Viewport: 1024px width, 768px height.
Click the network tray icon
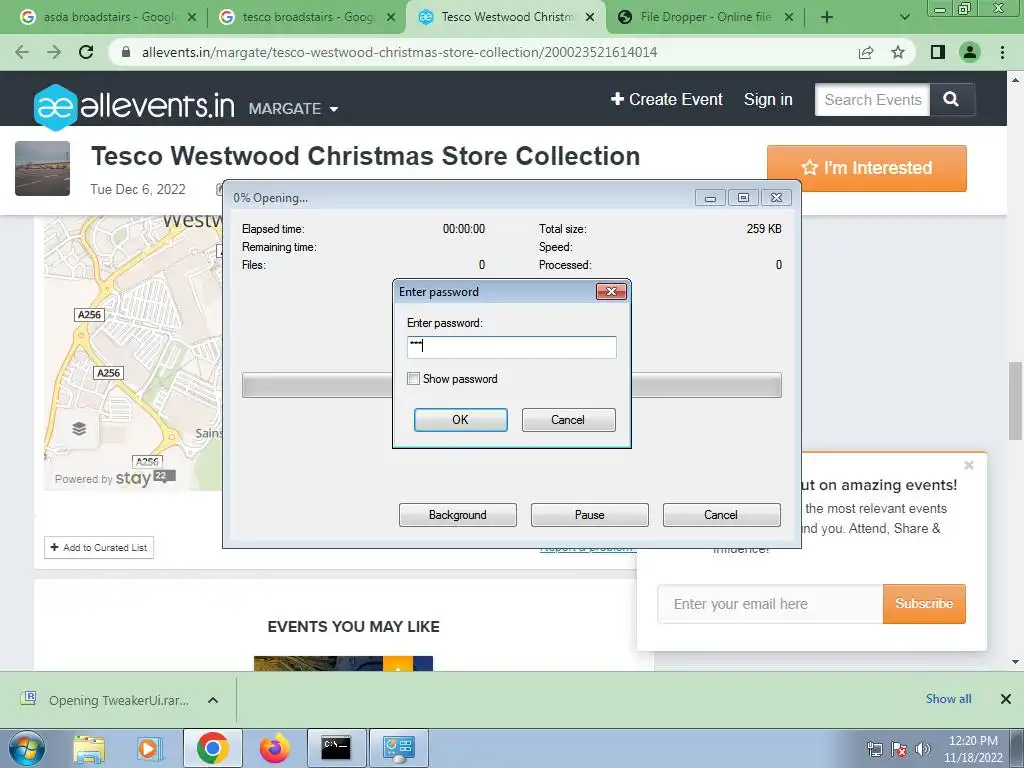tap(874, 750)
